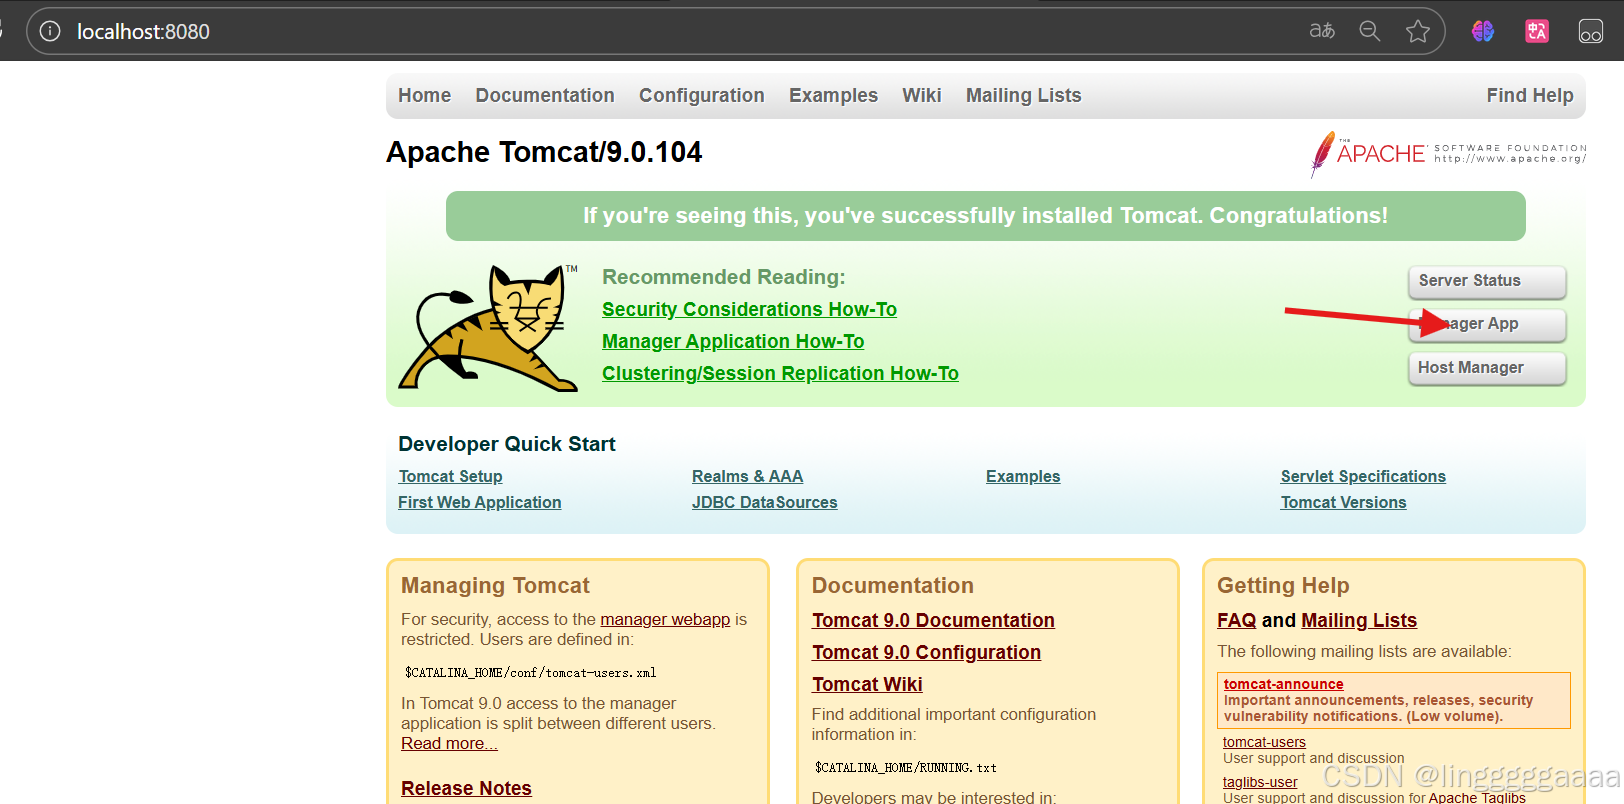This screenshot has height=804, width=1624.
Task: Click the Recommended Reading: heading
Action: (x=723, y=277)
